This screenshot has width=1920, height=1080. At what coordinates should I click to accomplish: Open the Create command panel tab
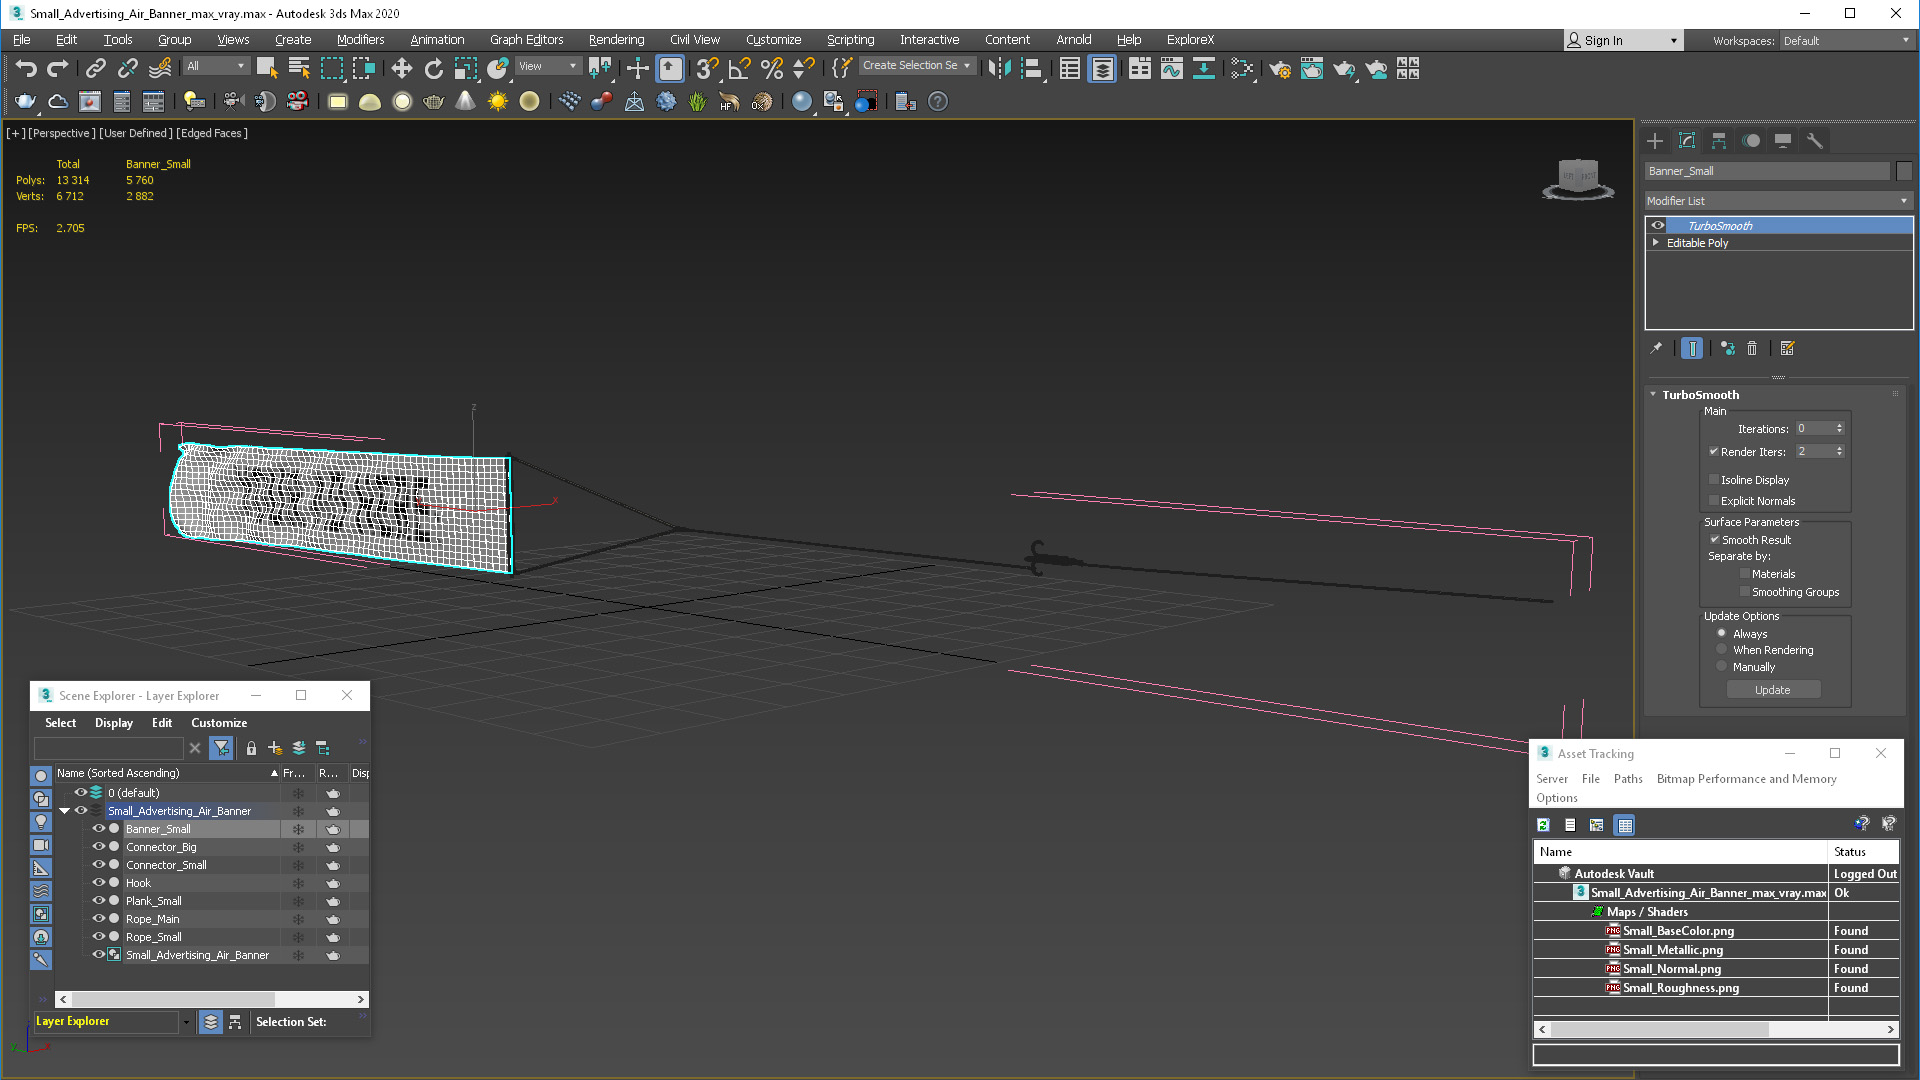[1655, 141]
